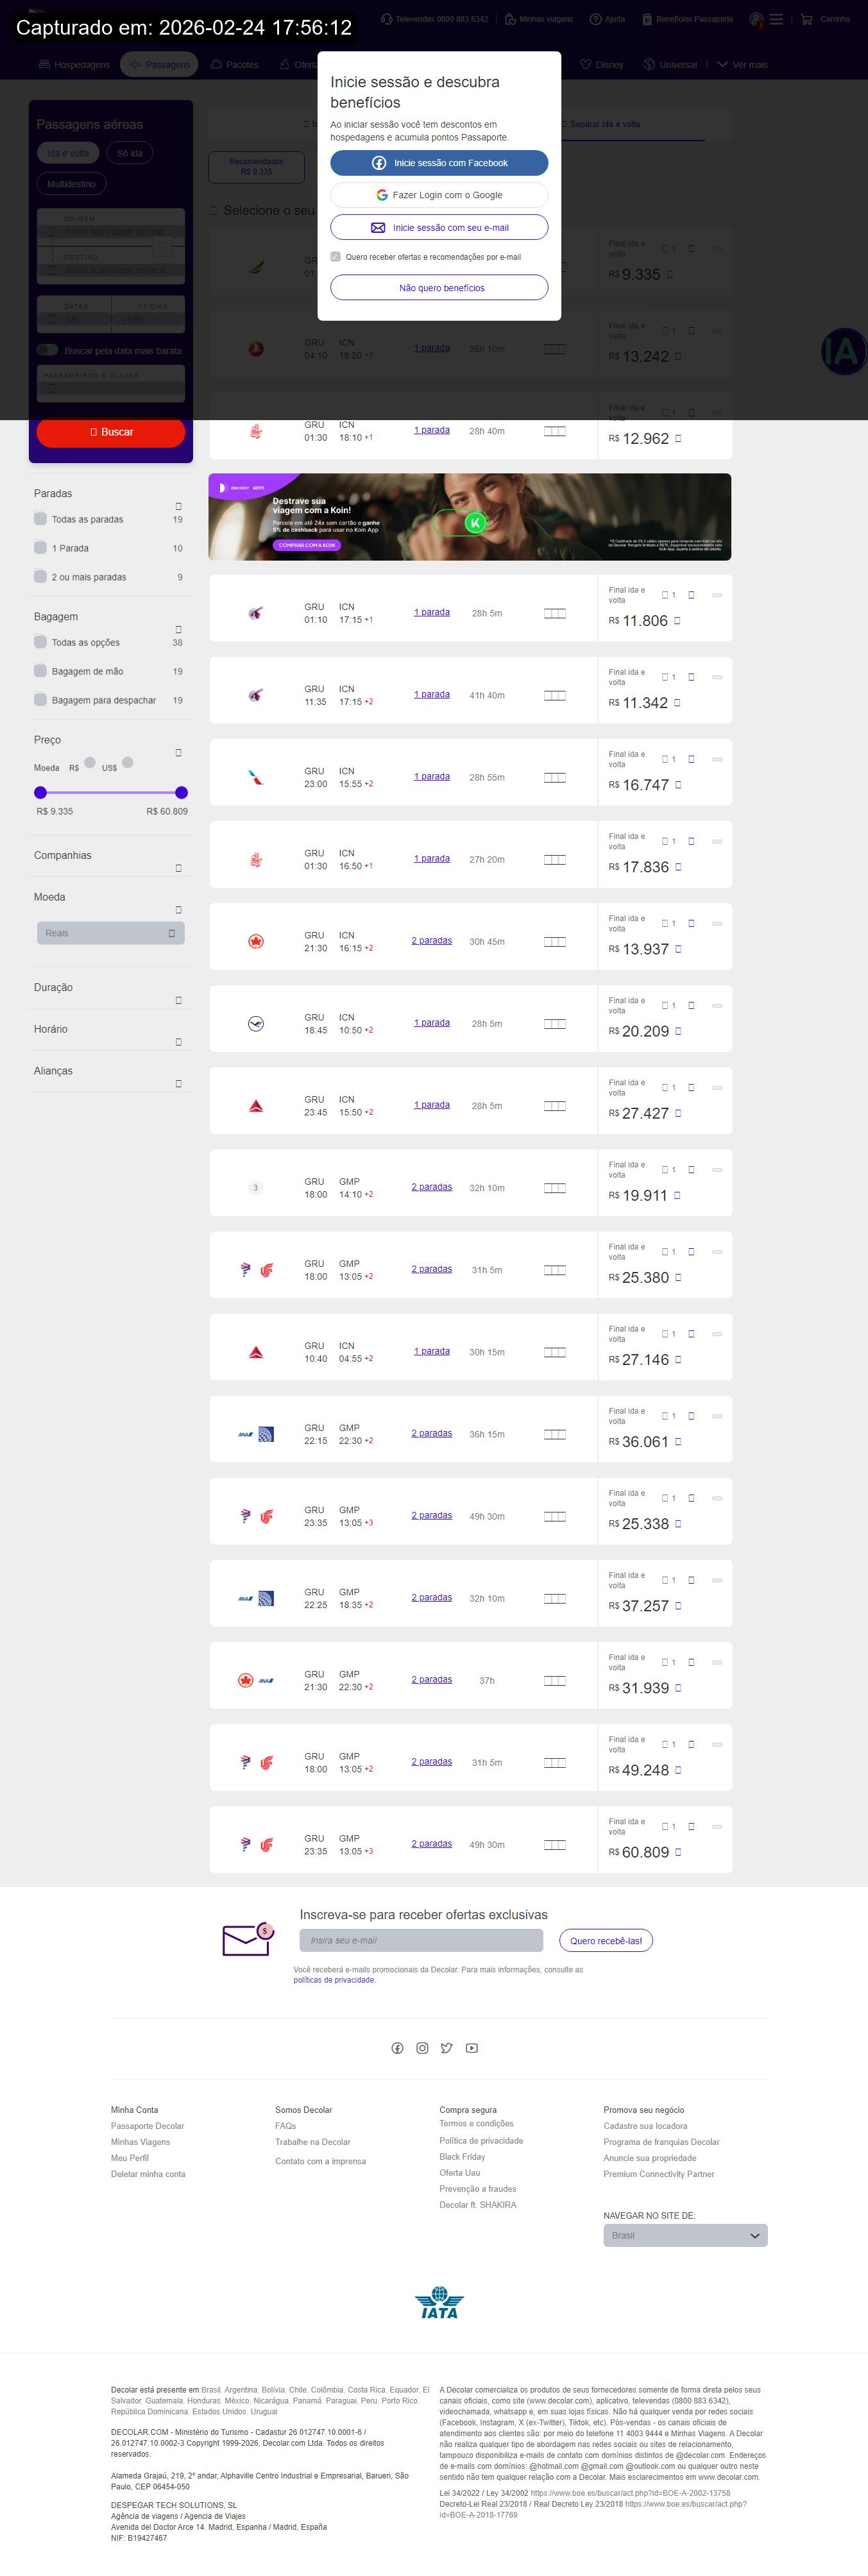Open the Brasil country selector dropdown
868x2576 pixels.
pyautogui.click(x=685, y=2235)
